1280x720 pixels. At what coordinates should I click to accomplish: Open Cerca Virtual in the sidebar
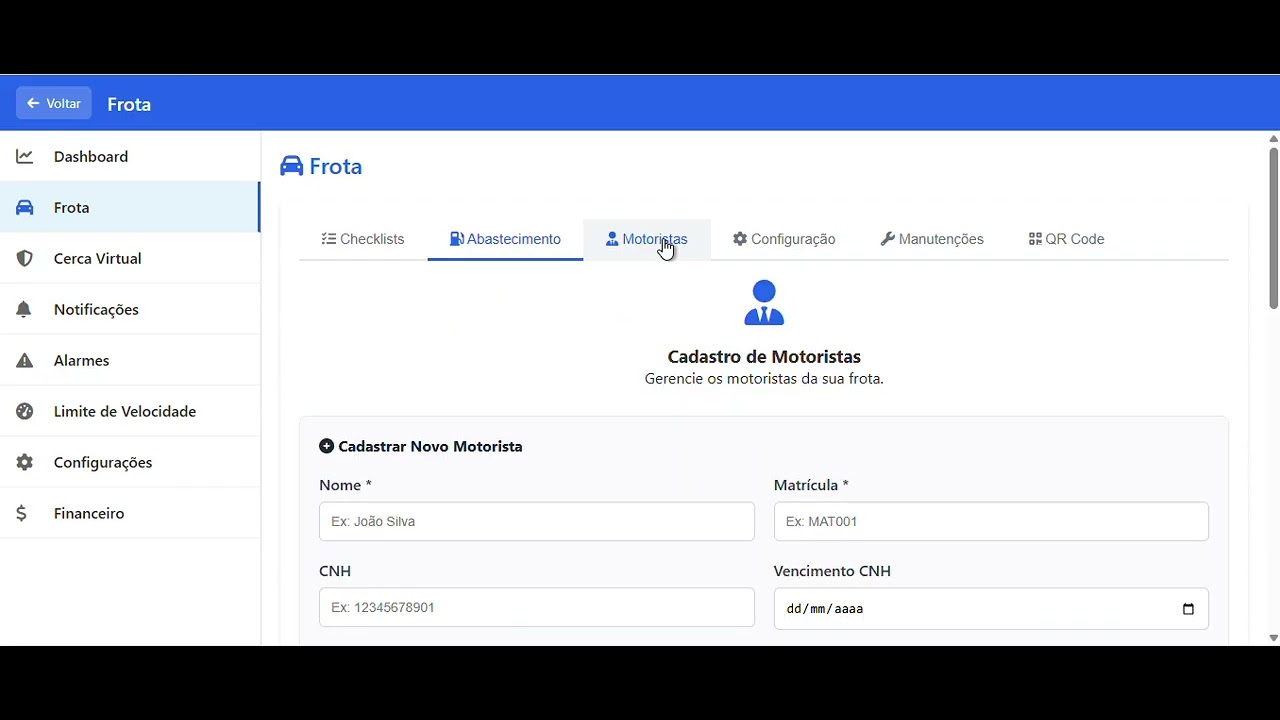coord(130,258)
